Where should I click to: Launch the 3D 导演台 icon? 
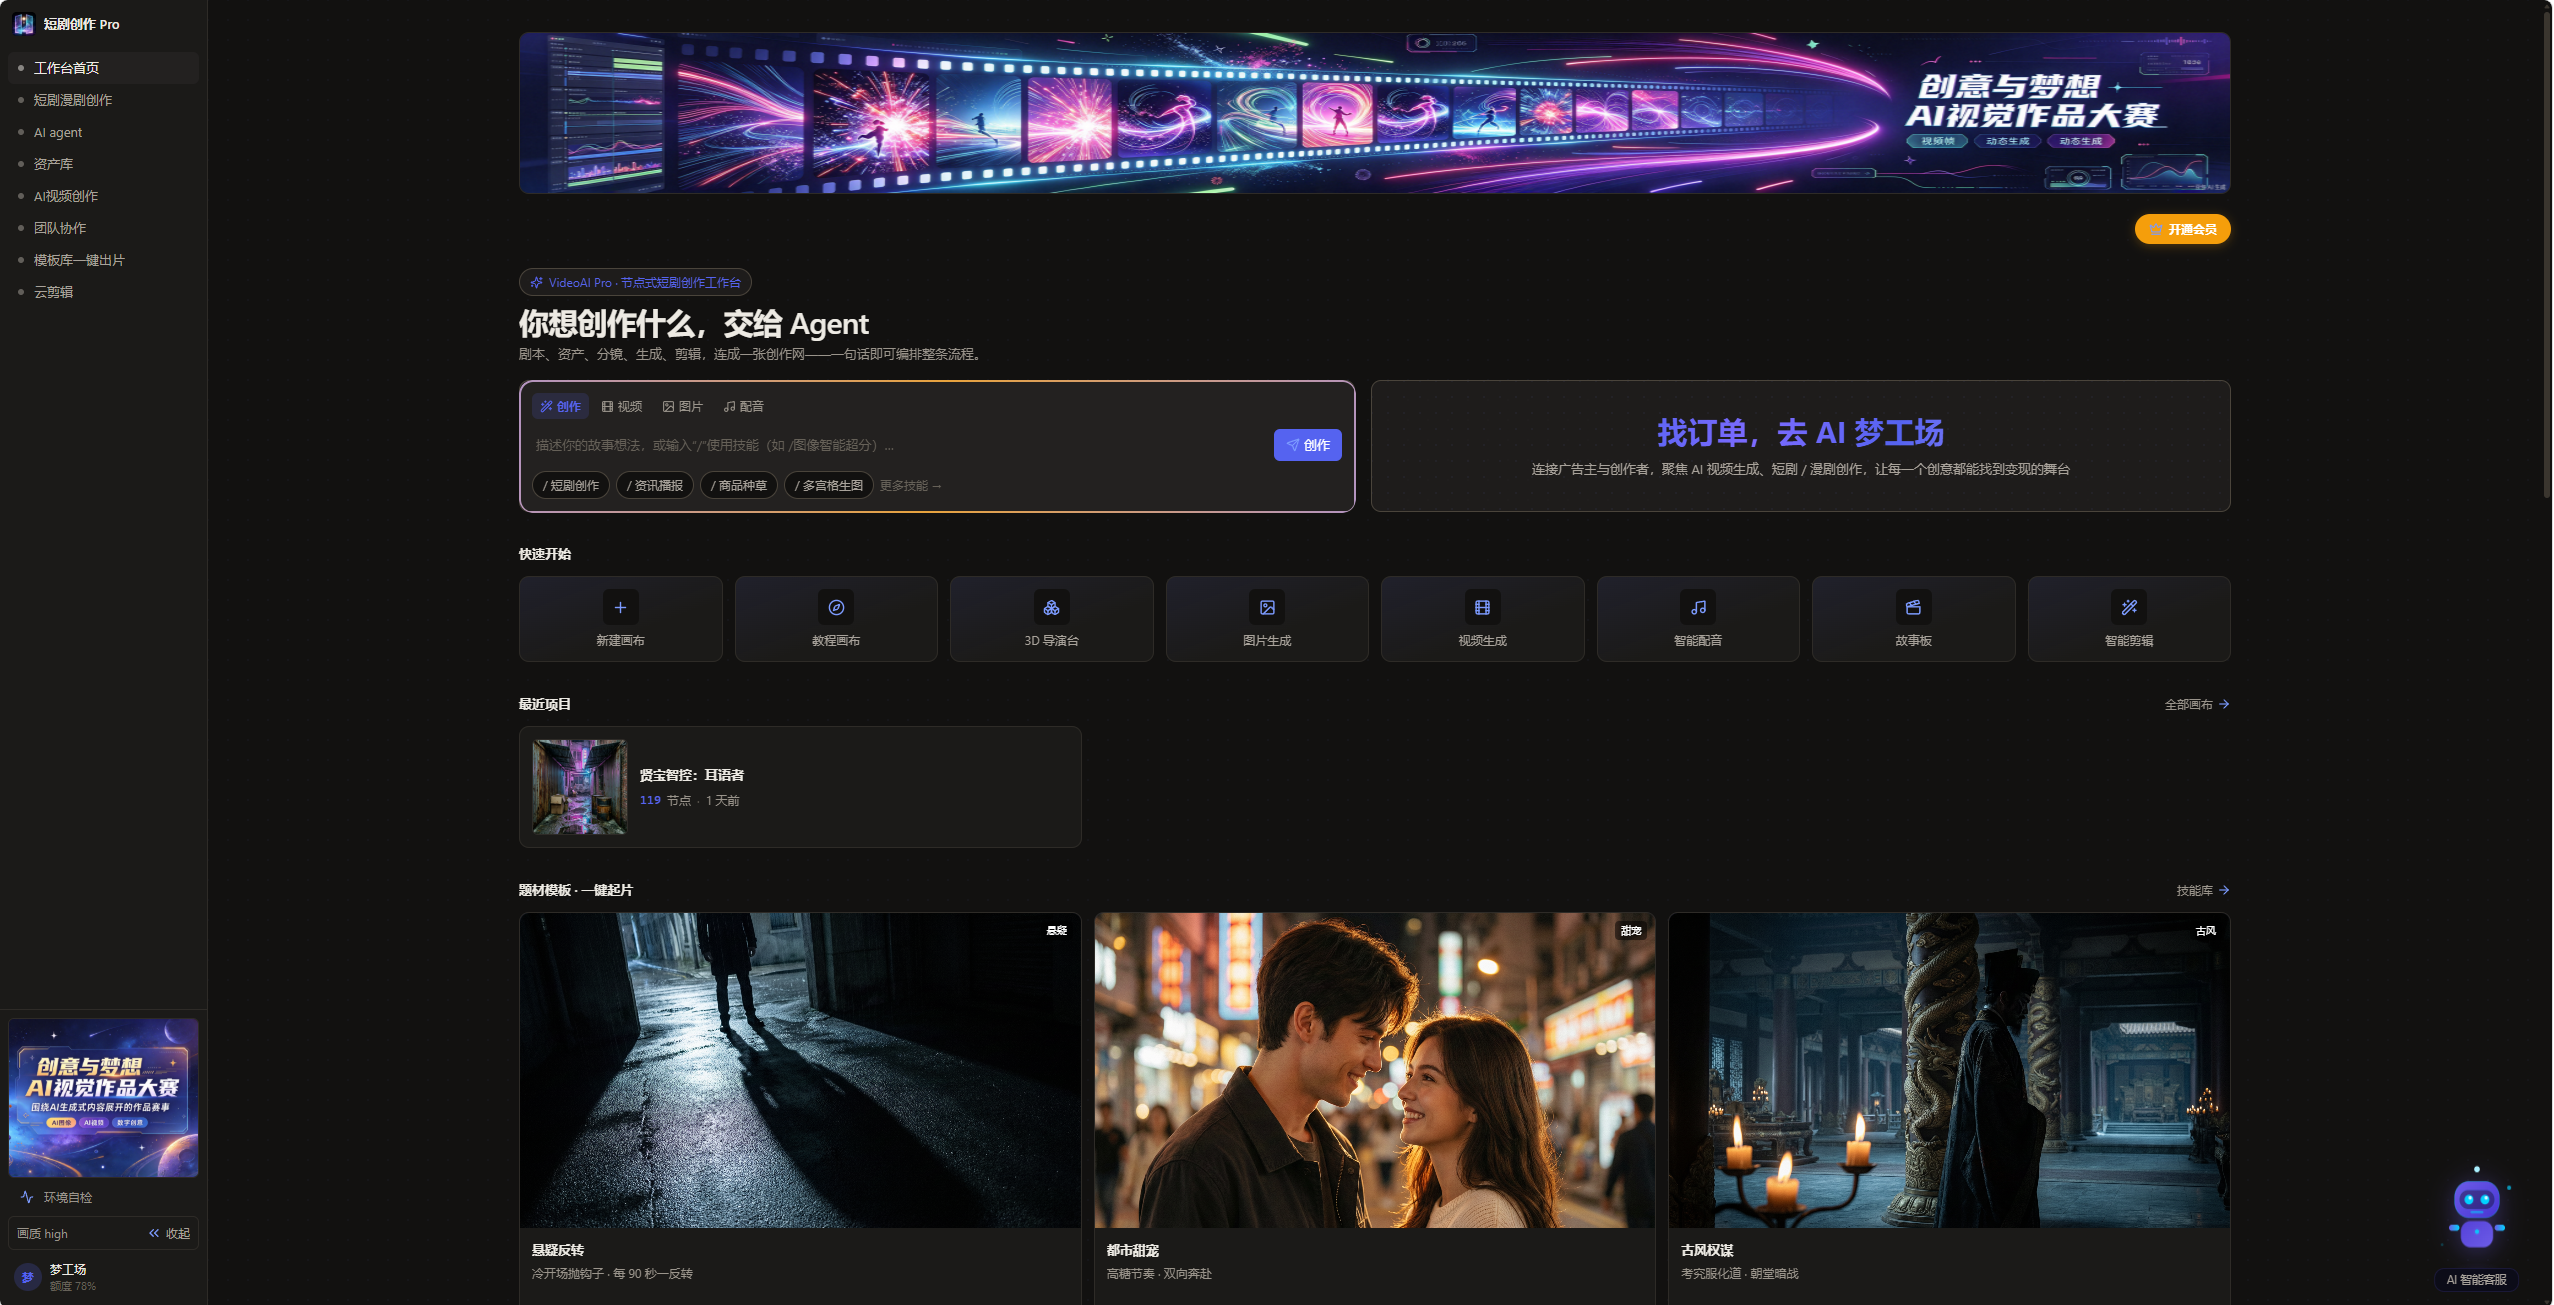click(x=1051, y=607)
